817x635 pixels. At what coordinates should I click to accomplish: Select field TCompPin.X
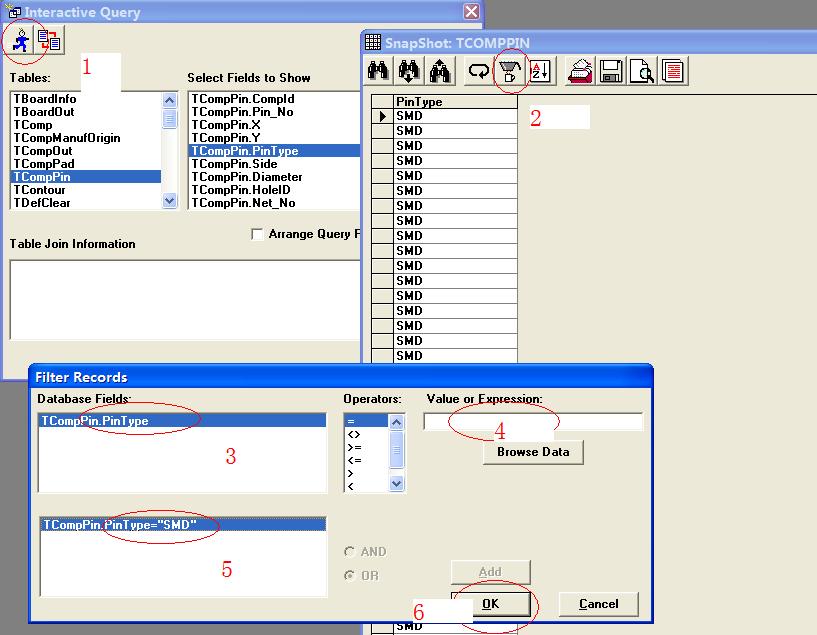click(x=275, y=125)
